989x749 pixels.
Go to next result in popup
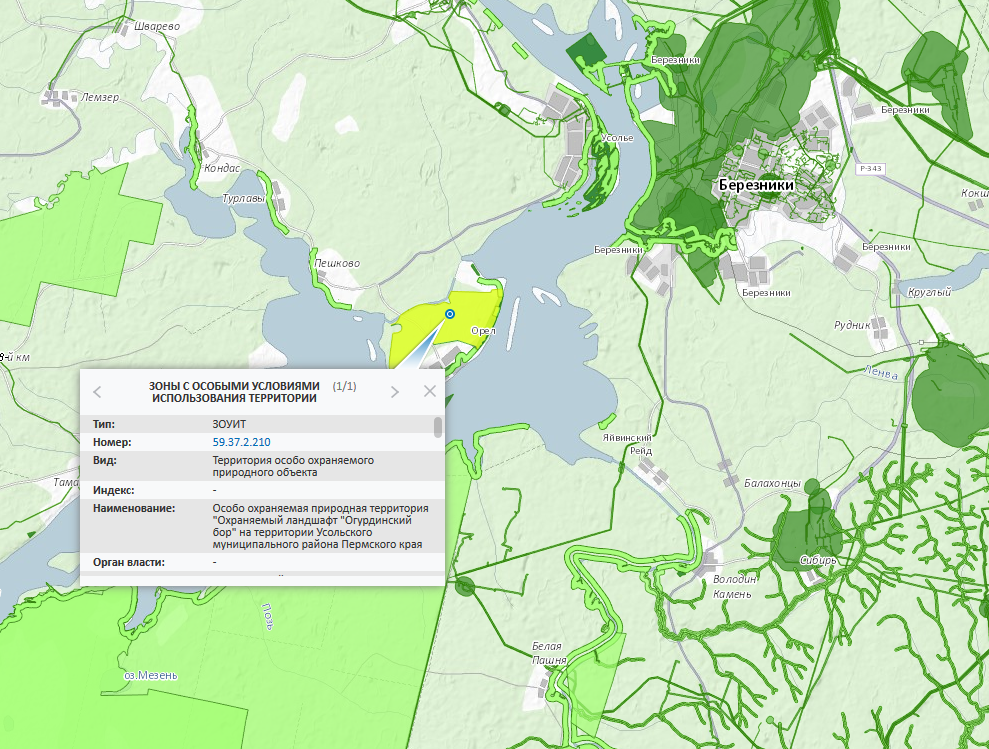click(395, 392)
